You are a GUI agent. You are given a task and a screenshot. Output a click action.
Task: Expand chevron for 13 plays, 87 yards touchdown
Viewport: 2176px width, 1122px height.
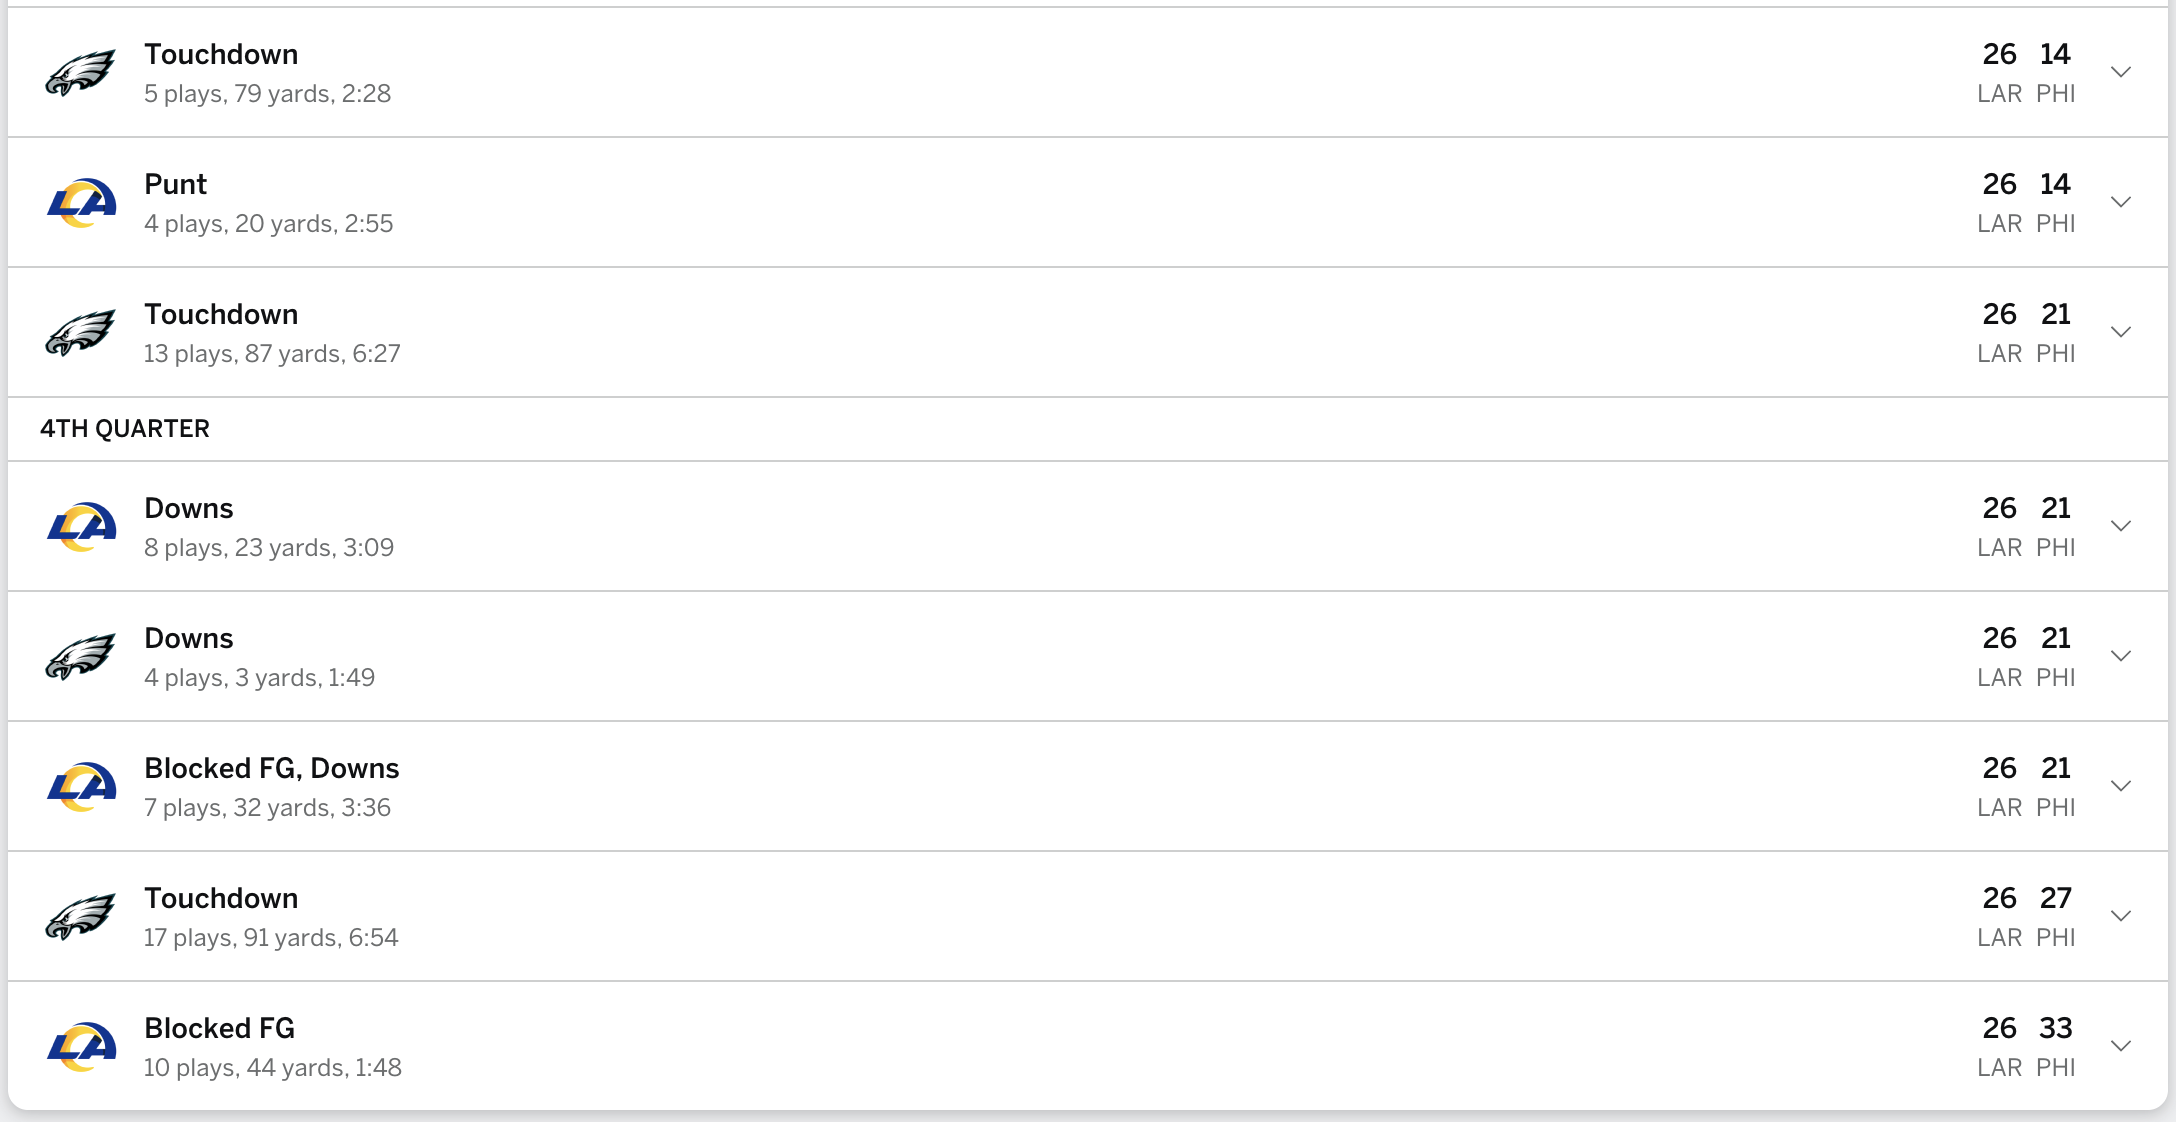coord(2121,332)
